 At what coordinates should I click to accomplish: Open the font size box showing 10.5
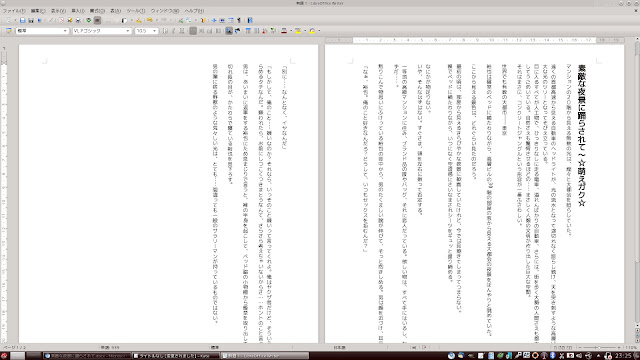pyautogui.click(x=147, y=31)
